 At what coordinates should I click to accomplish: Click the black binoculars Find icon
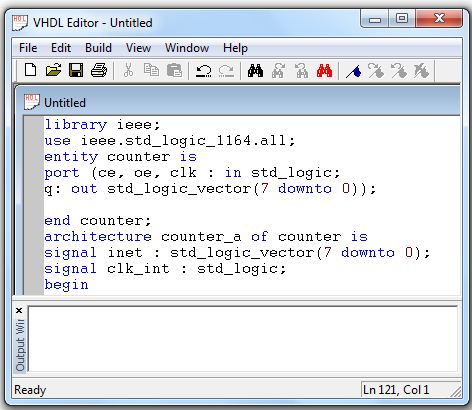[x=255, y=70]
